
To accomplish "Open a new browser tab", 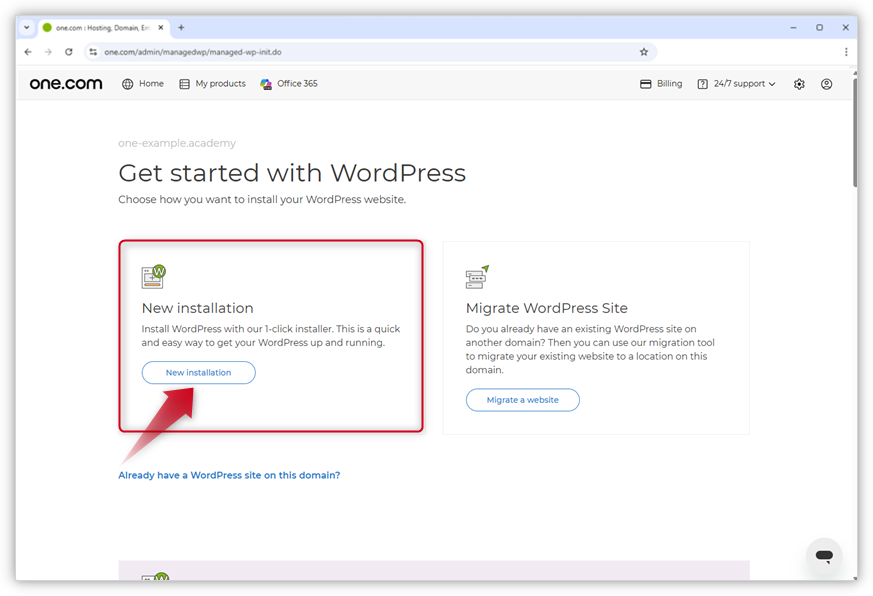I will [181, 27].
